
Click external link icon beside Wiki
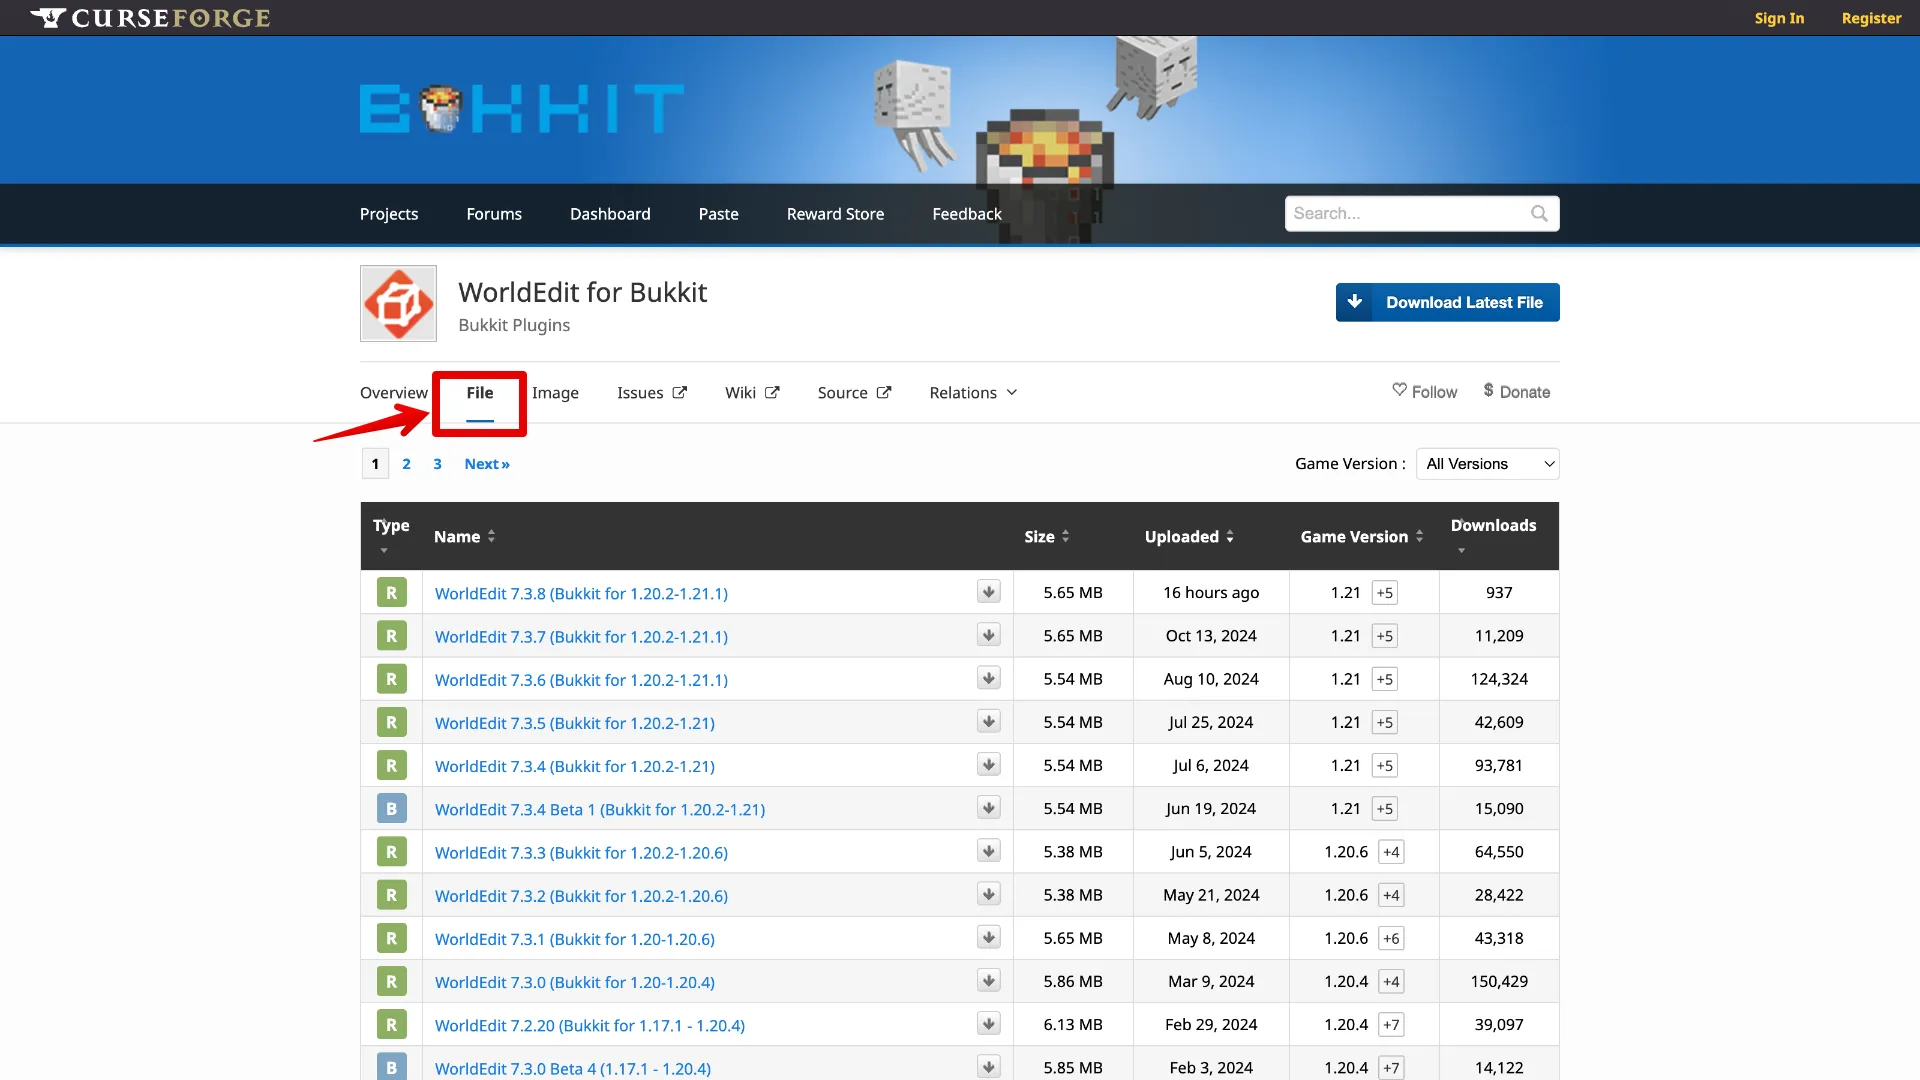(x=772, y=392)
